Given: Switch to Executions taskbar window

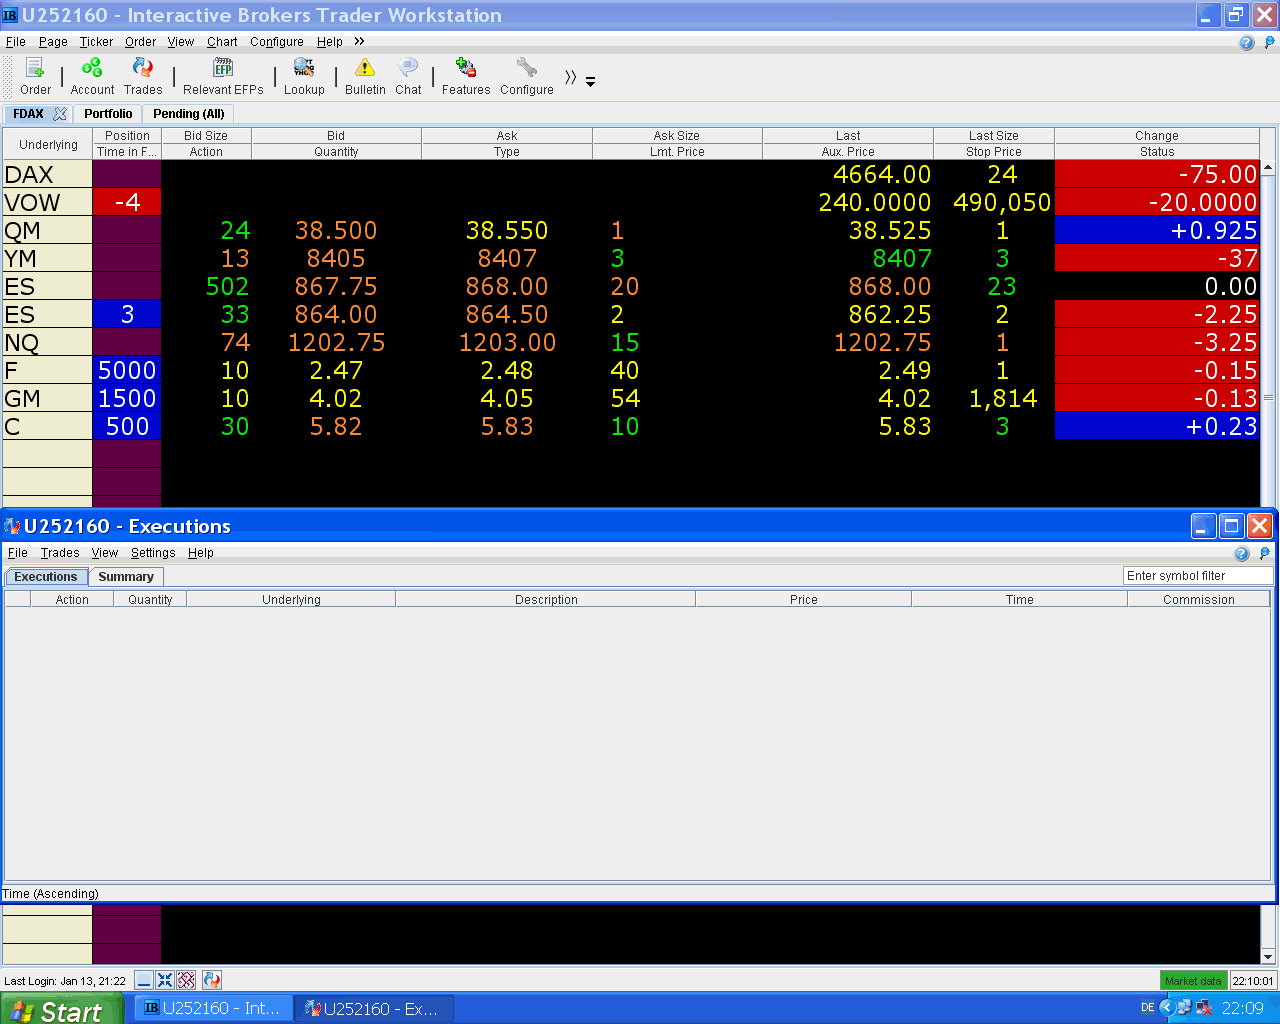Looking at the screenshot, I should point(374,1008).
